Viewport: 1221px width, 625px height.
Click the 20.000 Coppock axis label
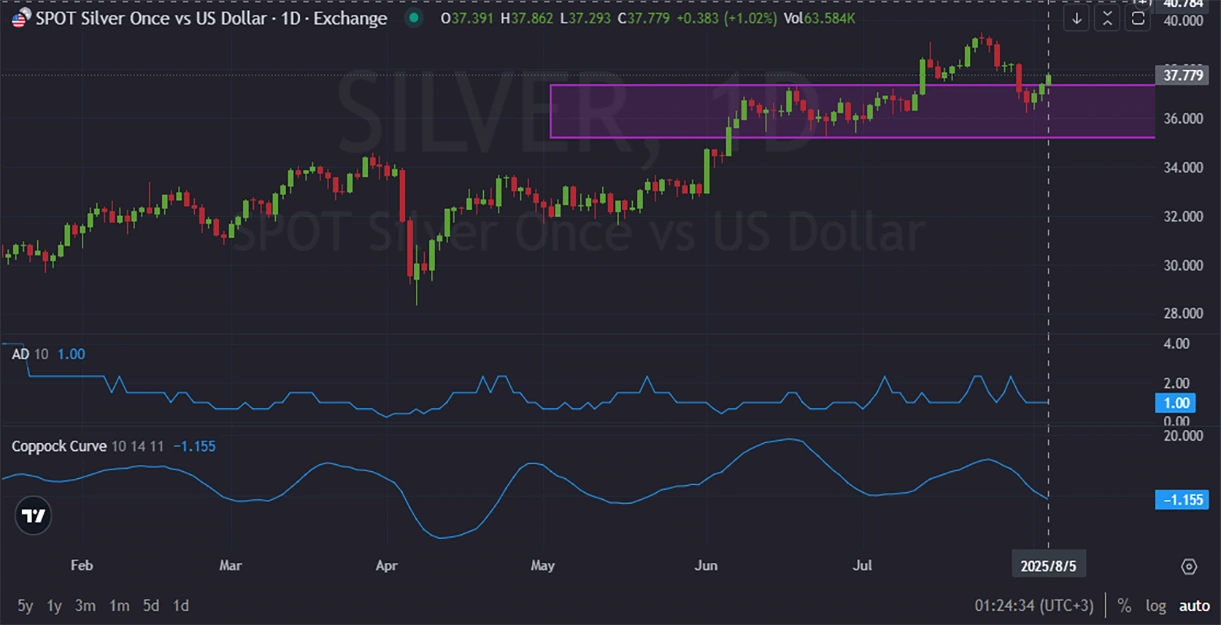point(1183,436)
